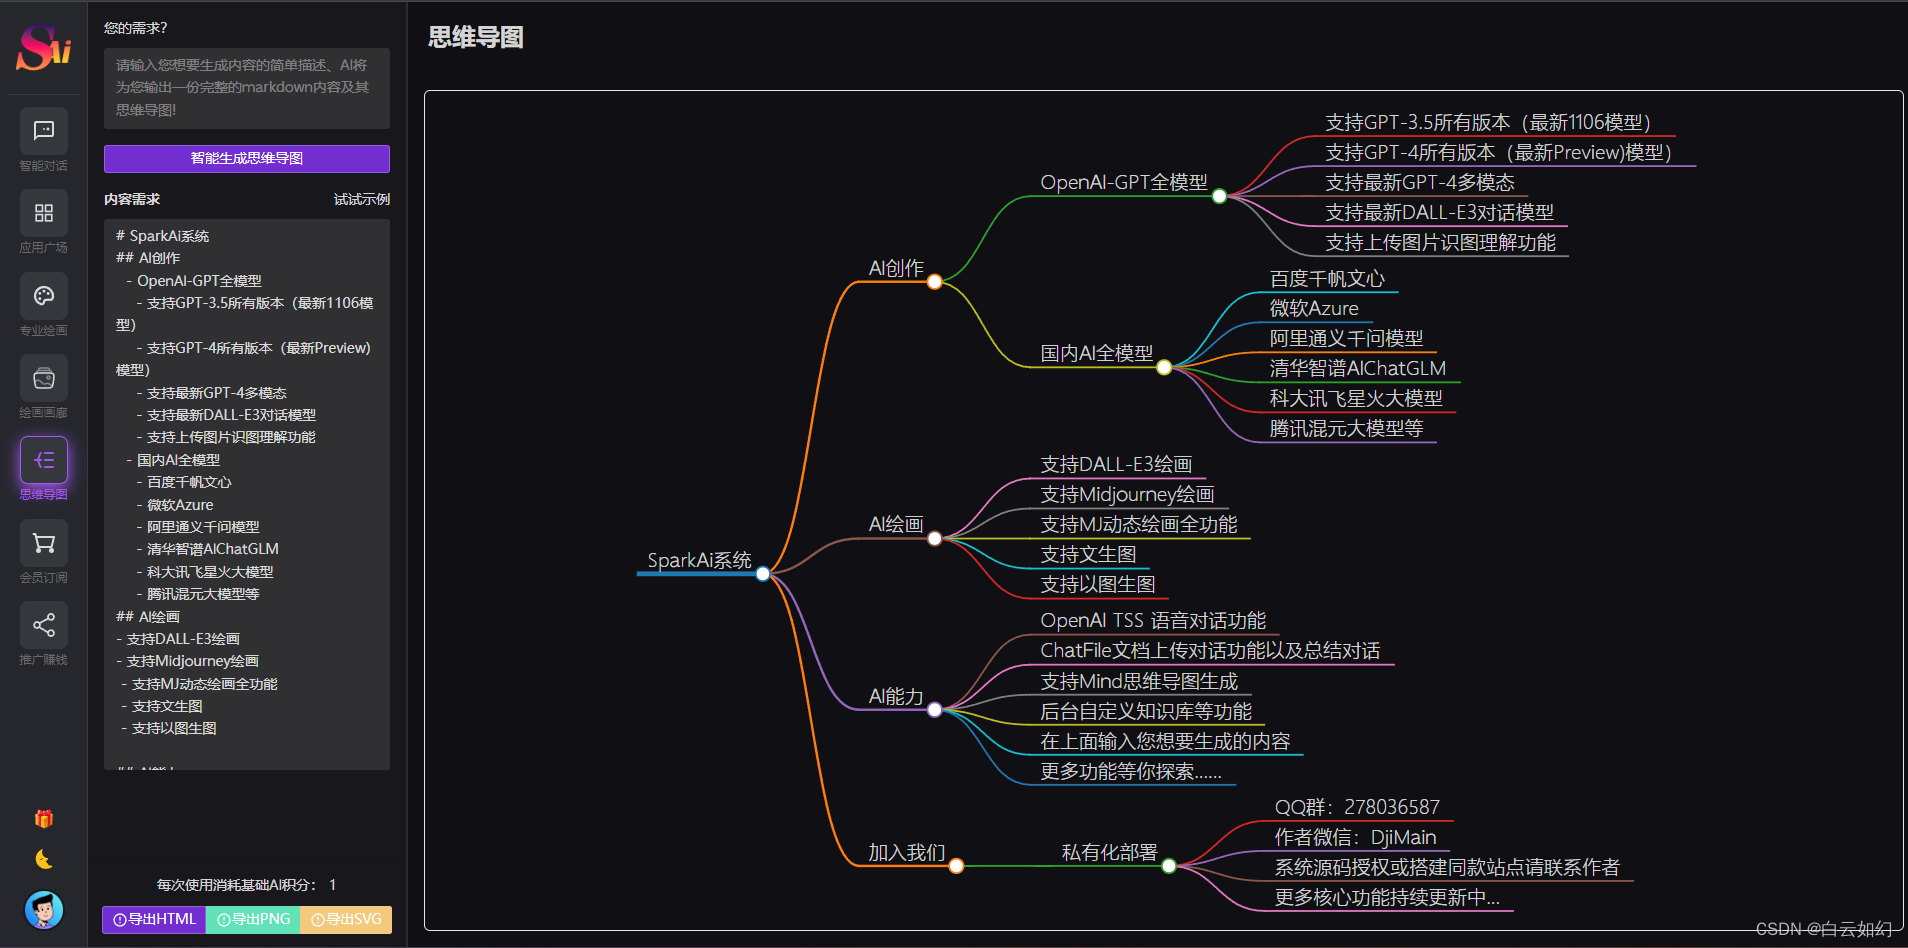Click the 导出PNG button
This screenshot has width=1908, height=948.
253,919
